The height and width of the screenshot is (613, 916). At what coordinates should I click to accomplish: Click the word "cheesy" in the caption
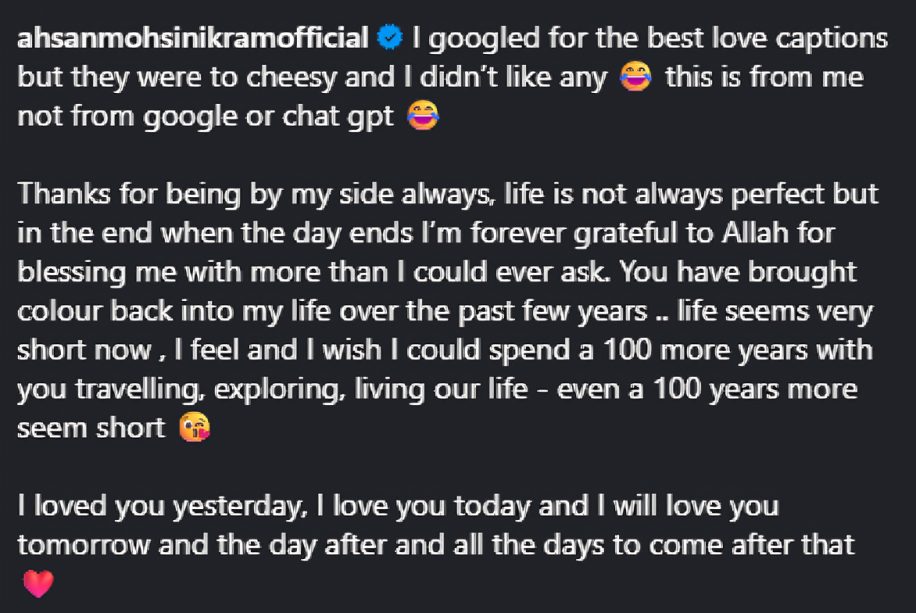pyautogui.click(x=292, y=78)
